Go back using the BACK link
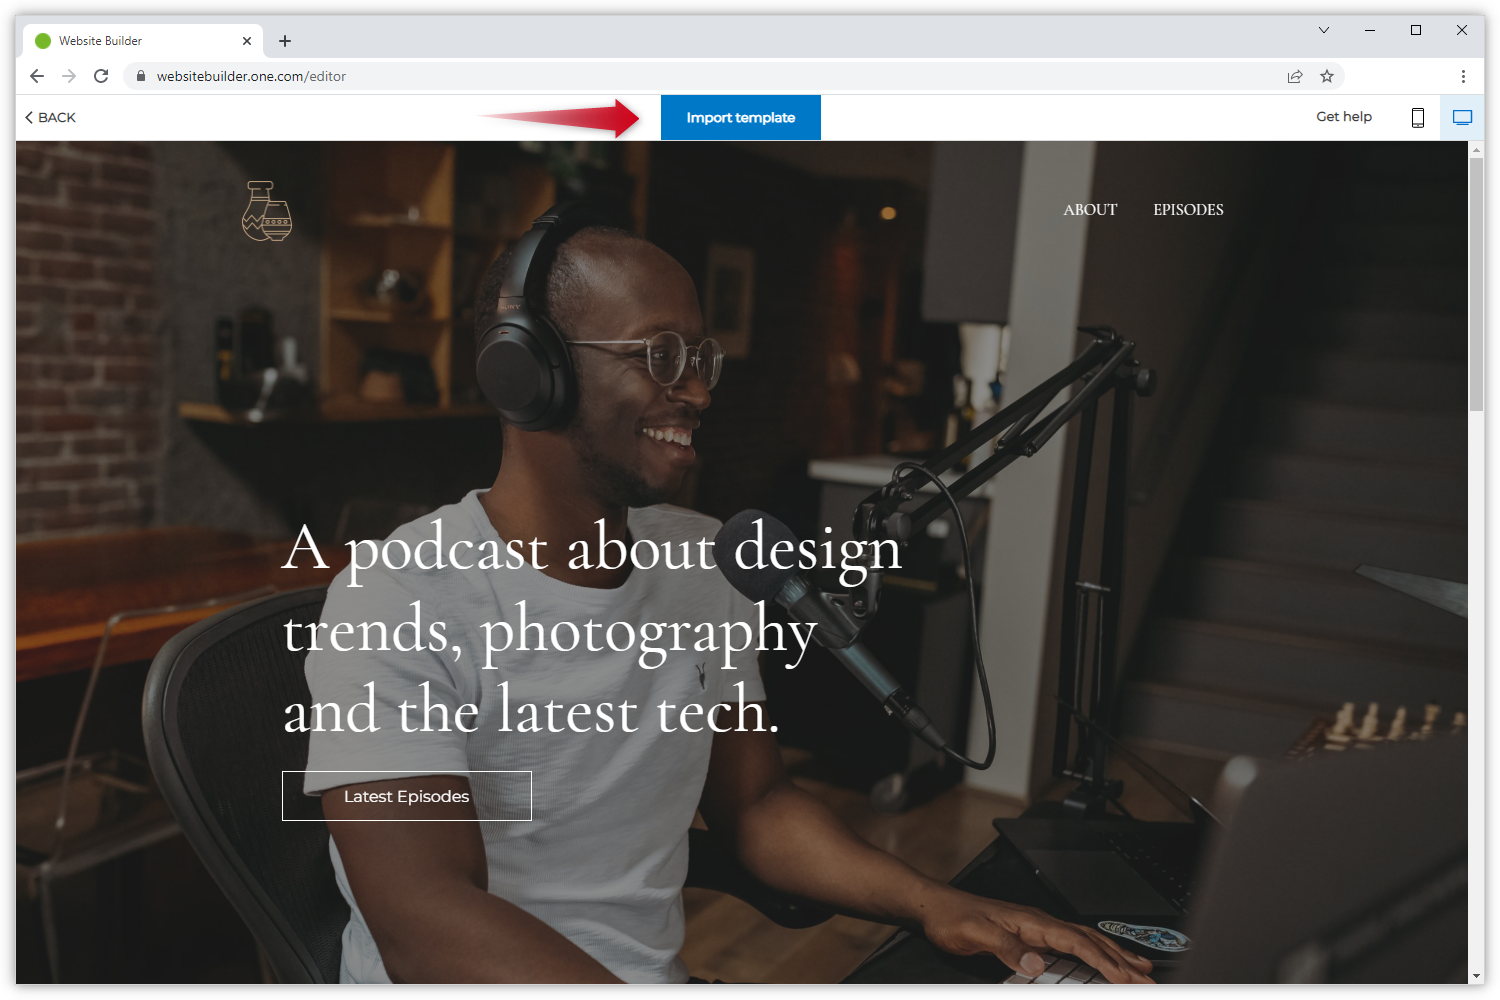Image resolution: width=1500 pixels, height=1000 pixels. tap(50, 118)
